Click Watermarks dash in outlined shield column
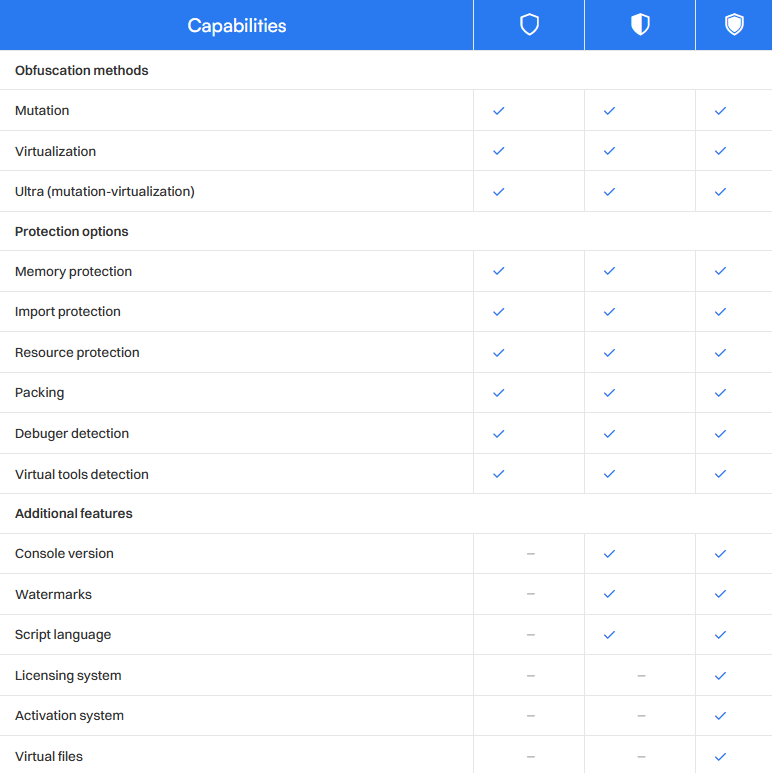 pos(530,594)
